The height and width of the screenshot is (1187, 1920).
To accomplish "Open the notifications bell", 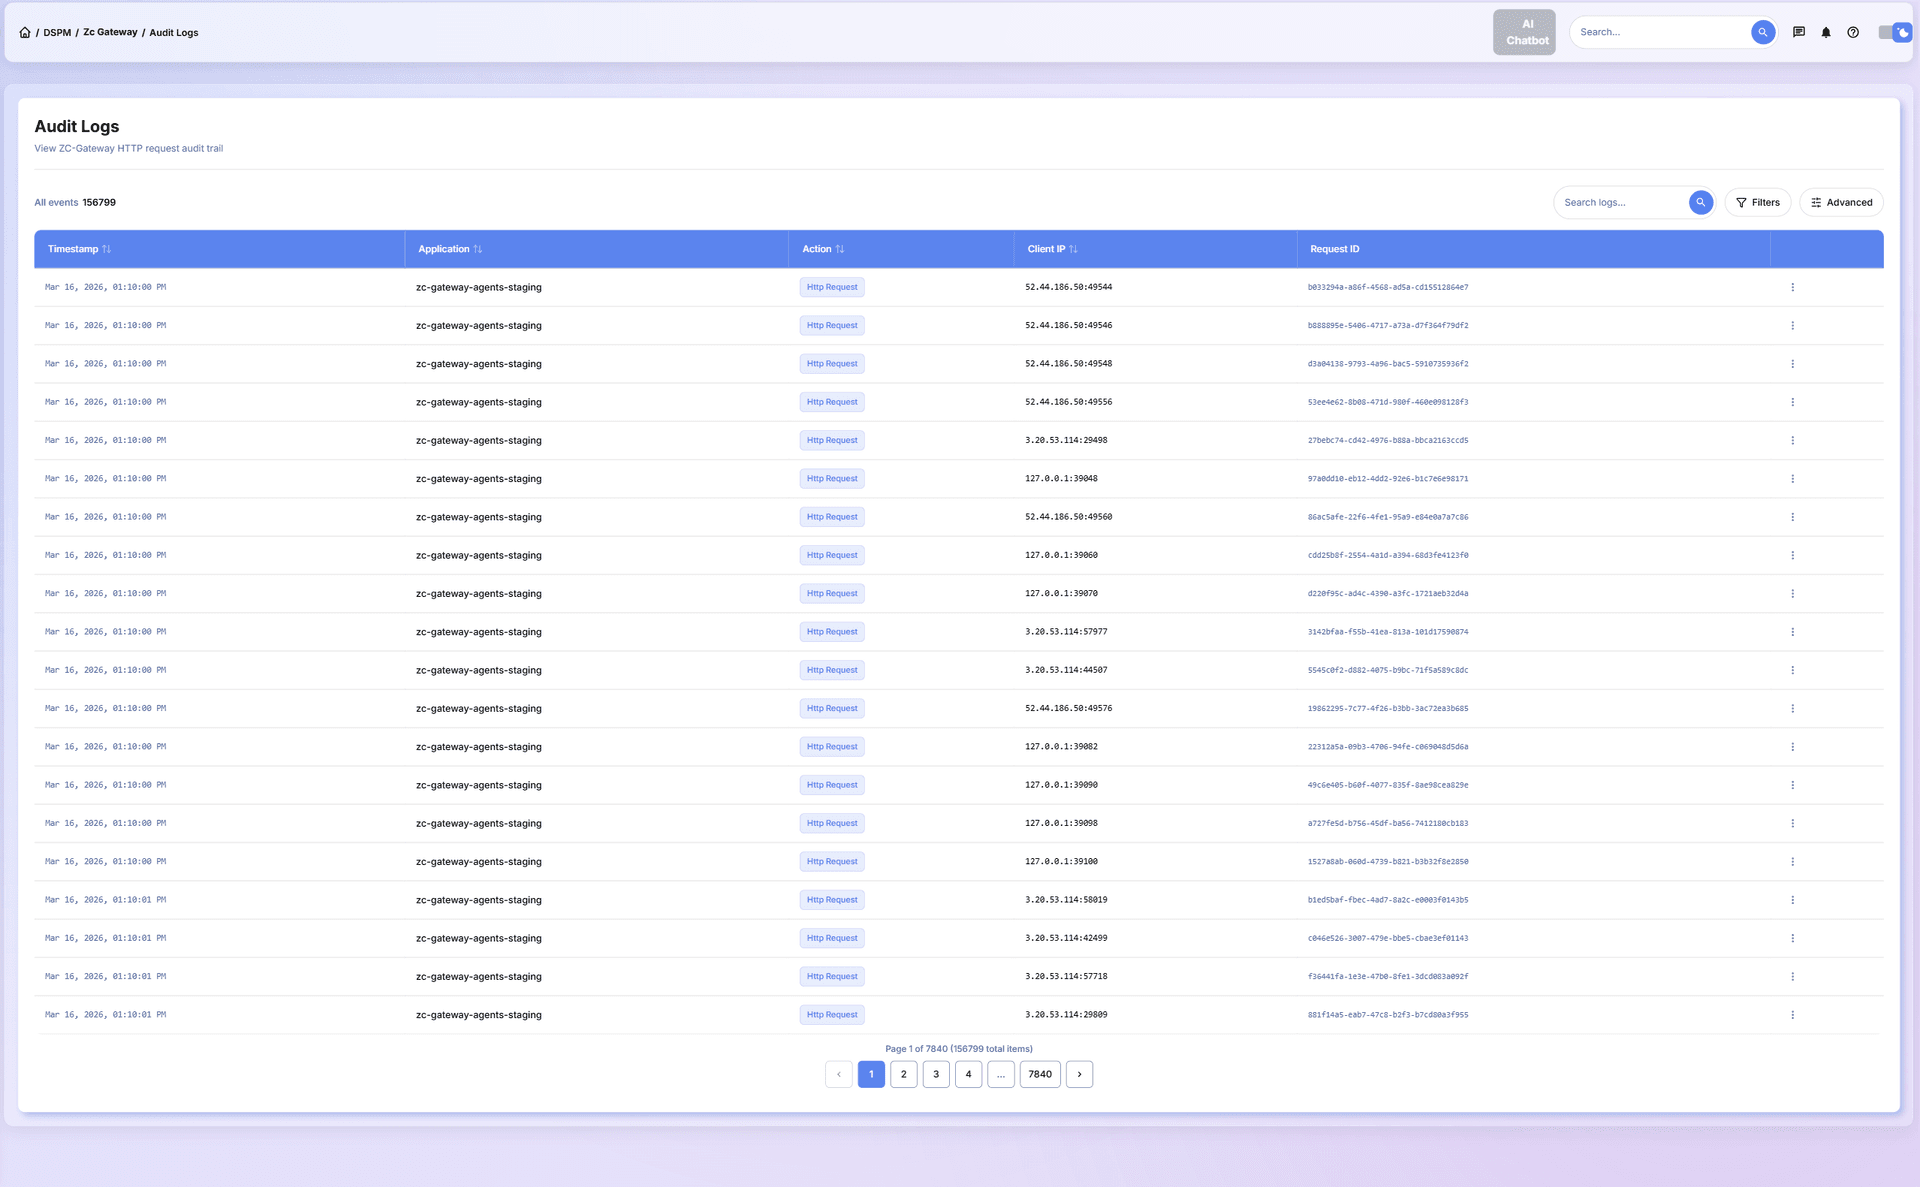I will point(1826,32).
